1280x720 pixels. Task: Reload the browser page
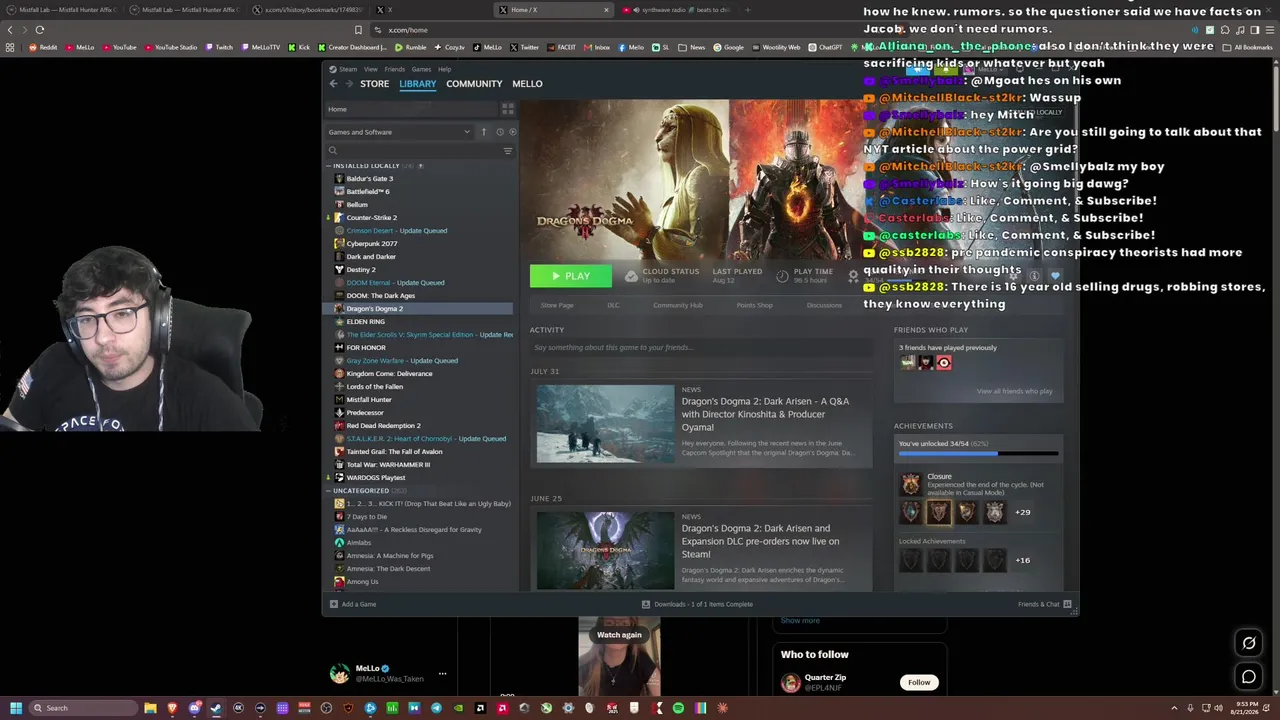40,30
